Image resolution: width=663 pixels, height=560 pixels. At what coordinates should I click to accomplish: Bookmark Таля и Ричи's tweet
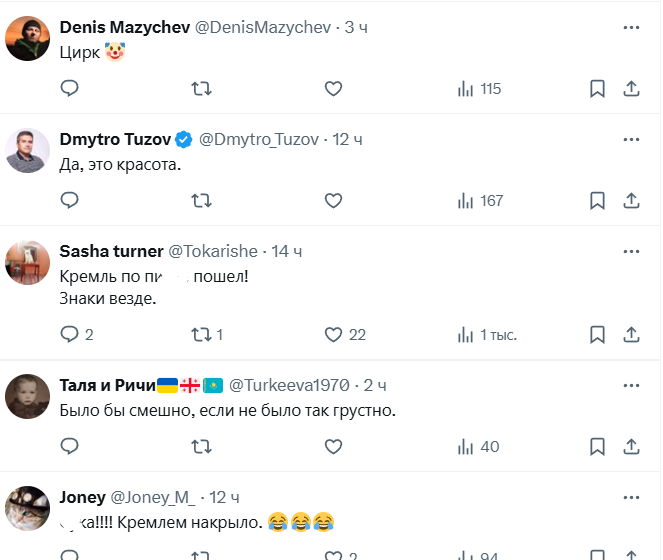[597, 447]
